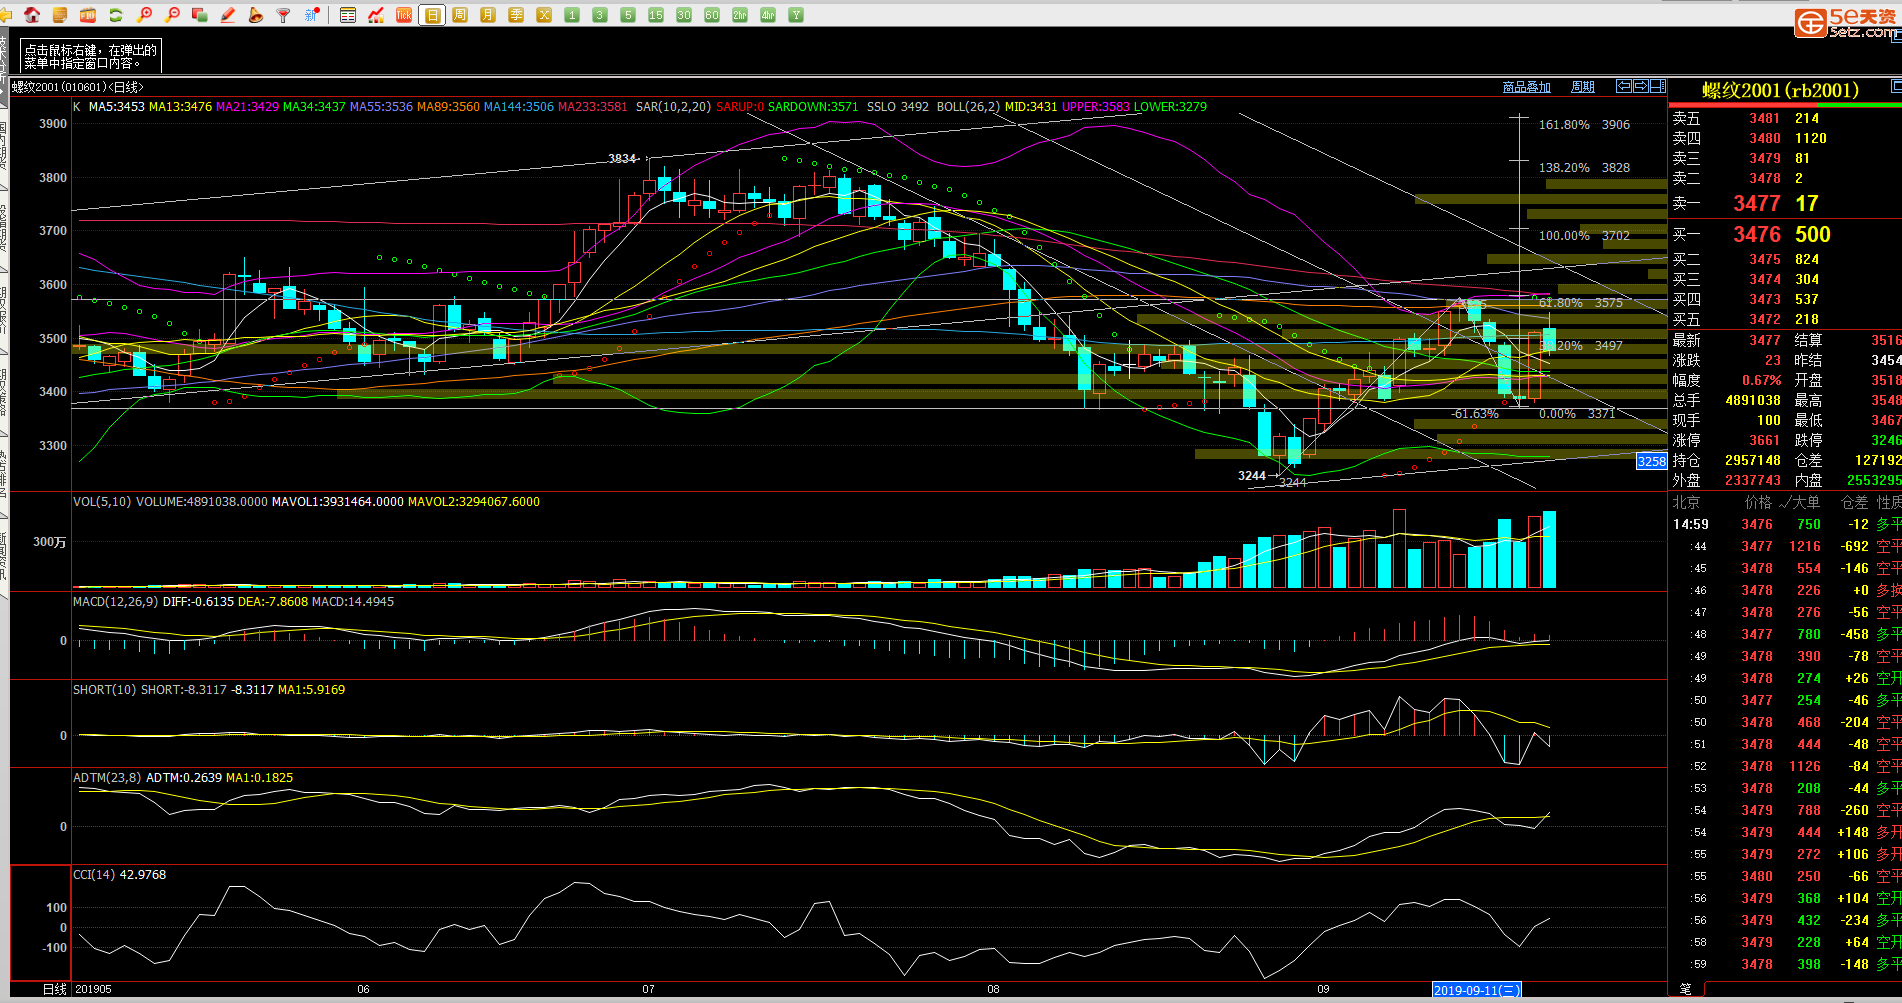The image size is (1902, 1003).
Task: Switch to the 4hr chart button
Action: [768, 15]
